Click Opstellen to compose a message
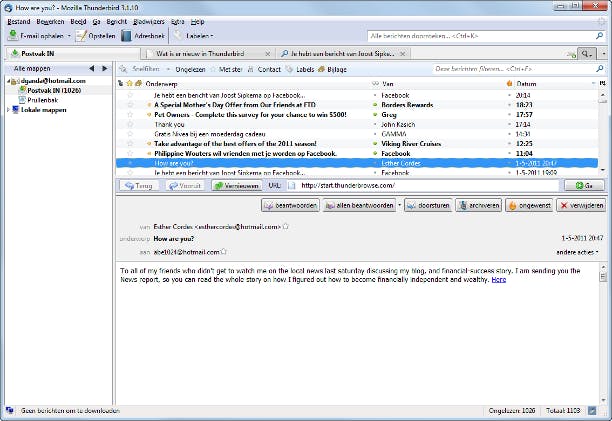Viewport: 612px width, 421px height. point(96,36)
